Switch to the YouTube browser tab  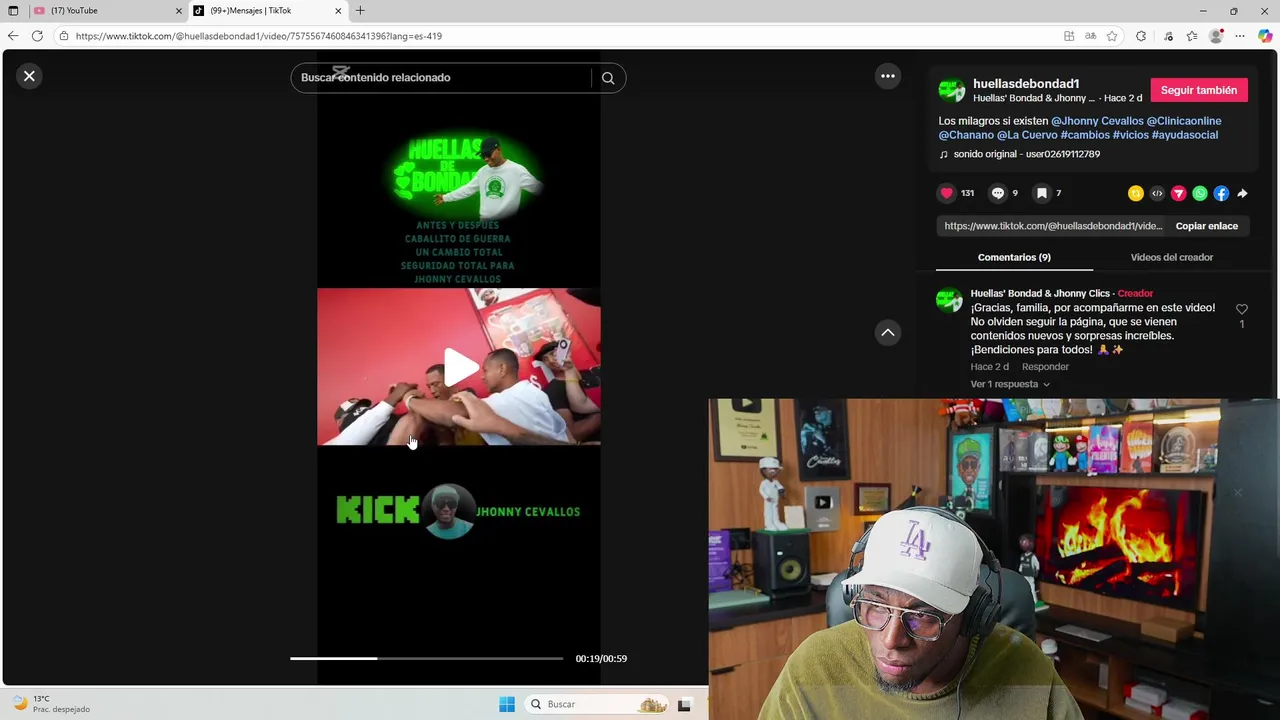(x=105, y=11)
